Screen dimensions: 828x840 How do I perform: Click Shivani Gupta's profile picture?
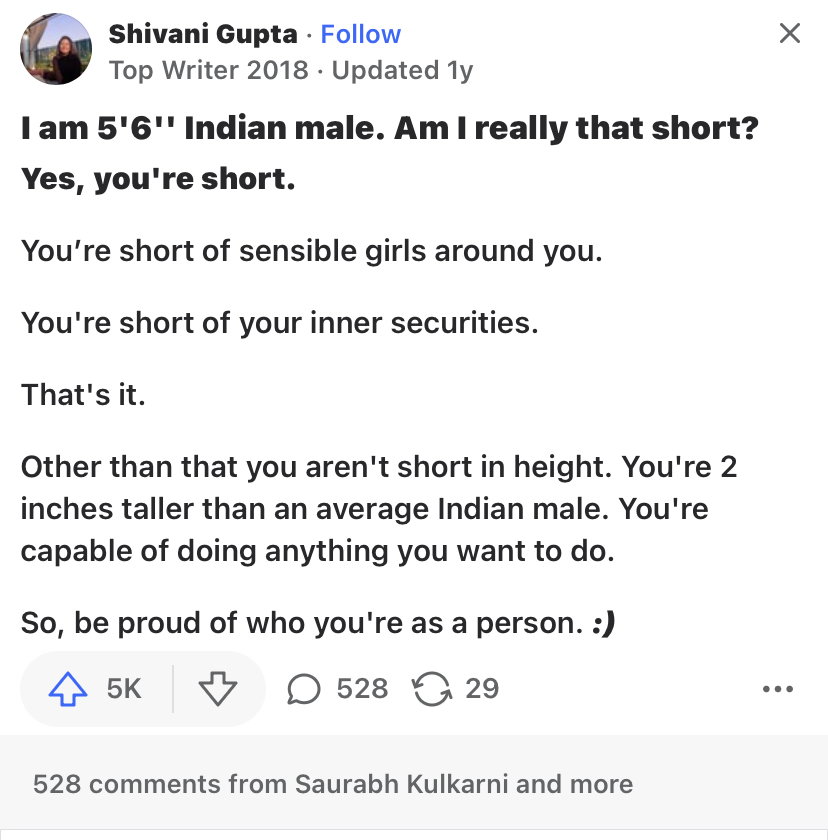[x=56, y=49]
